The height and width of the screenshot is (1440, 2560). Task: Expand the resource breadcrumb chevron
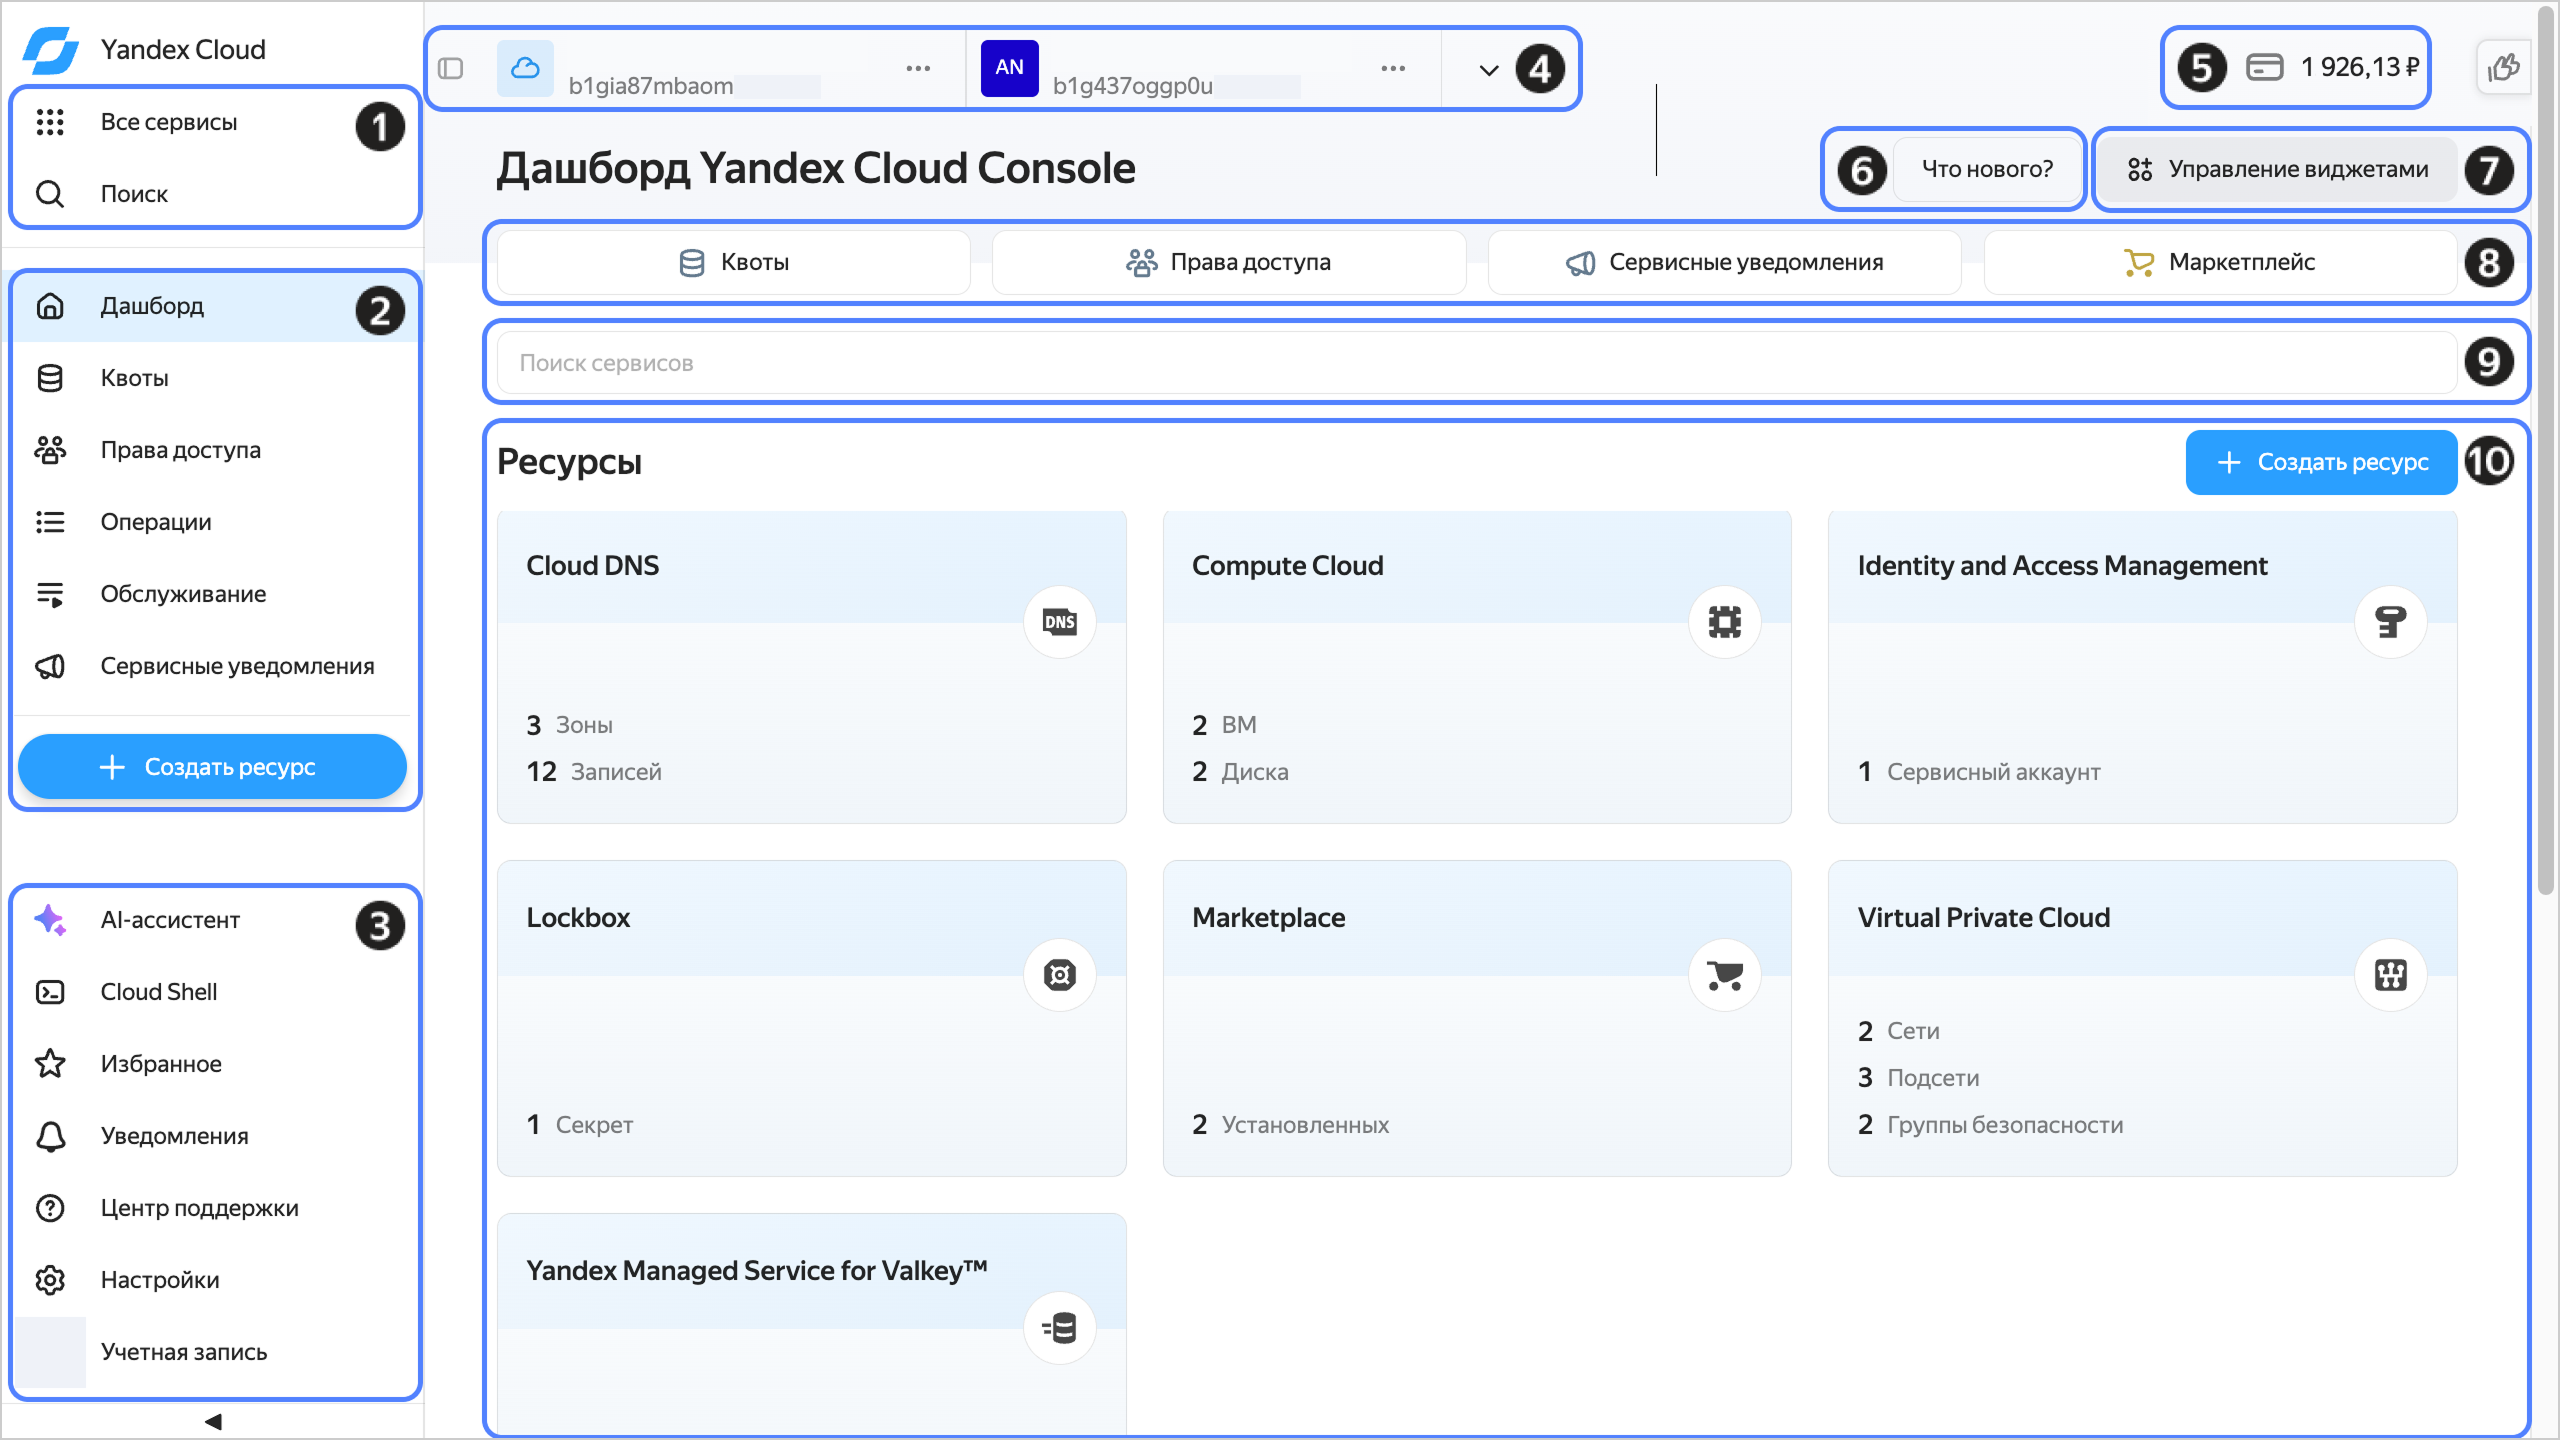(1489, 70)
